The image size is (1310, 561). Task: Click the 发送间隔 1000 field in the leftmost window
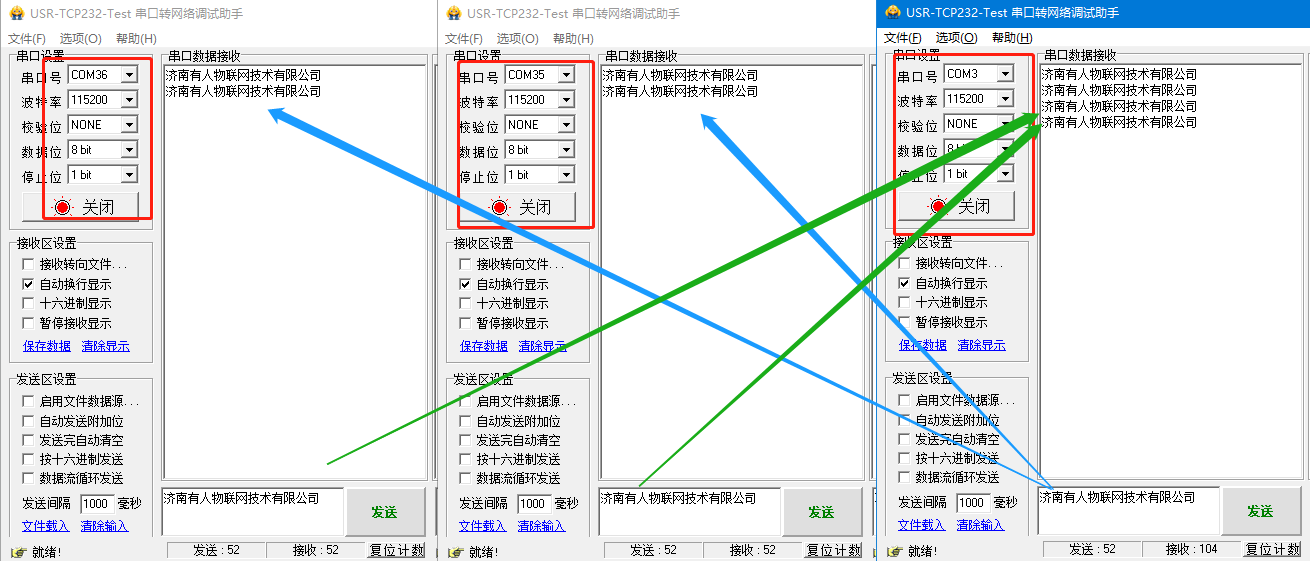[96, 504]
